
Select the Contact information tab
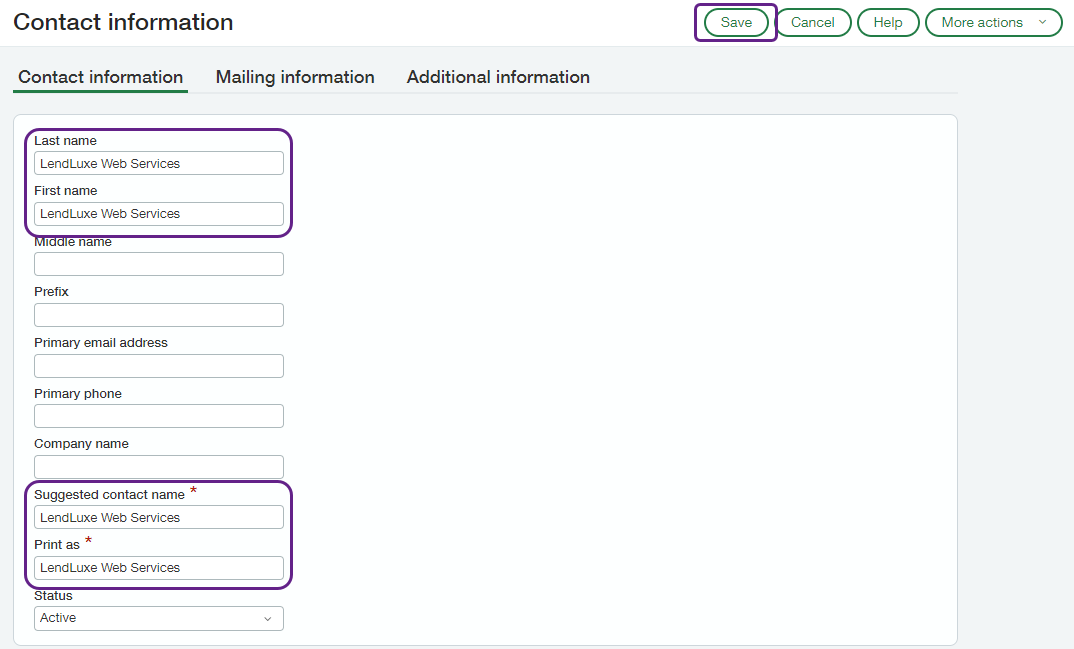100,77
